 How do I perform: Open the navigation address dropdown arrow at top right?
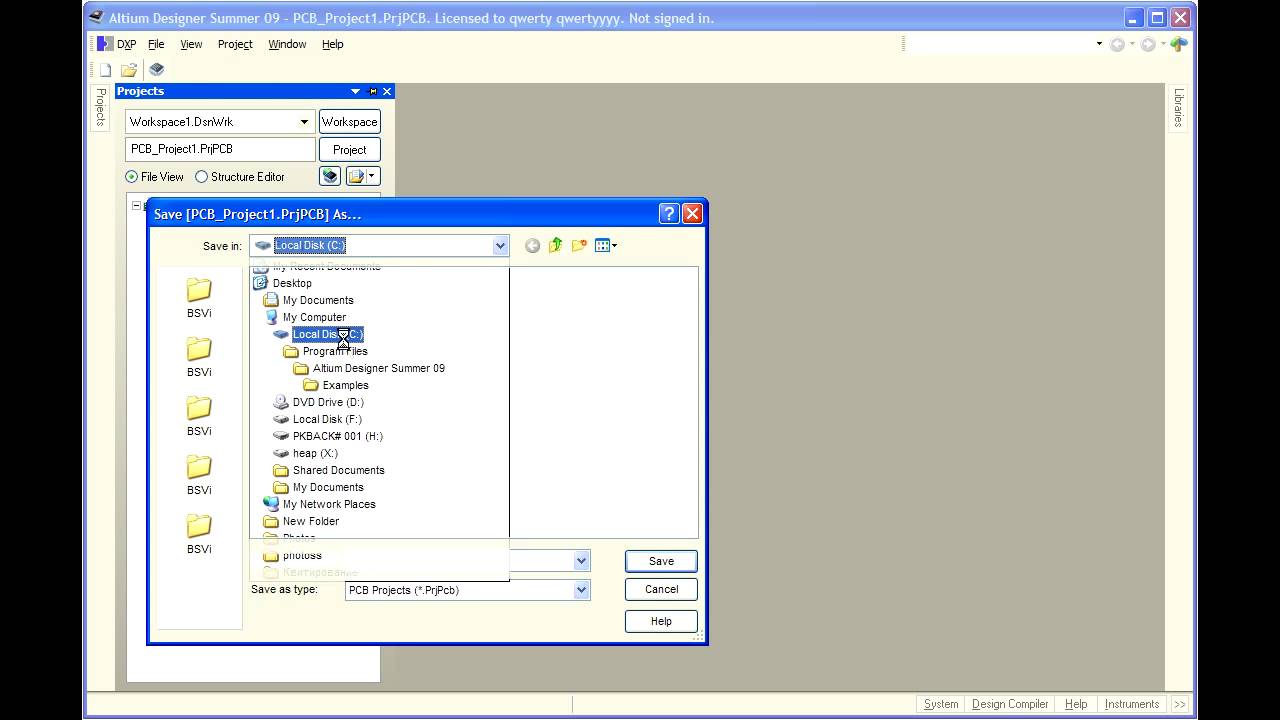tap(1099, 44)
